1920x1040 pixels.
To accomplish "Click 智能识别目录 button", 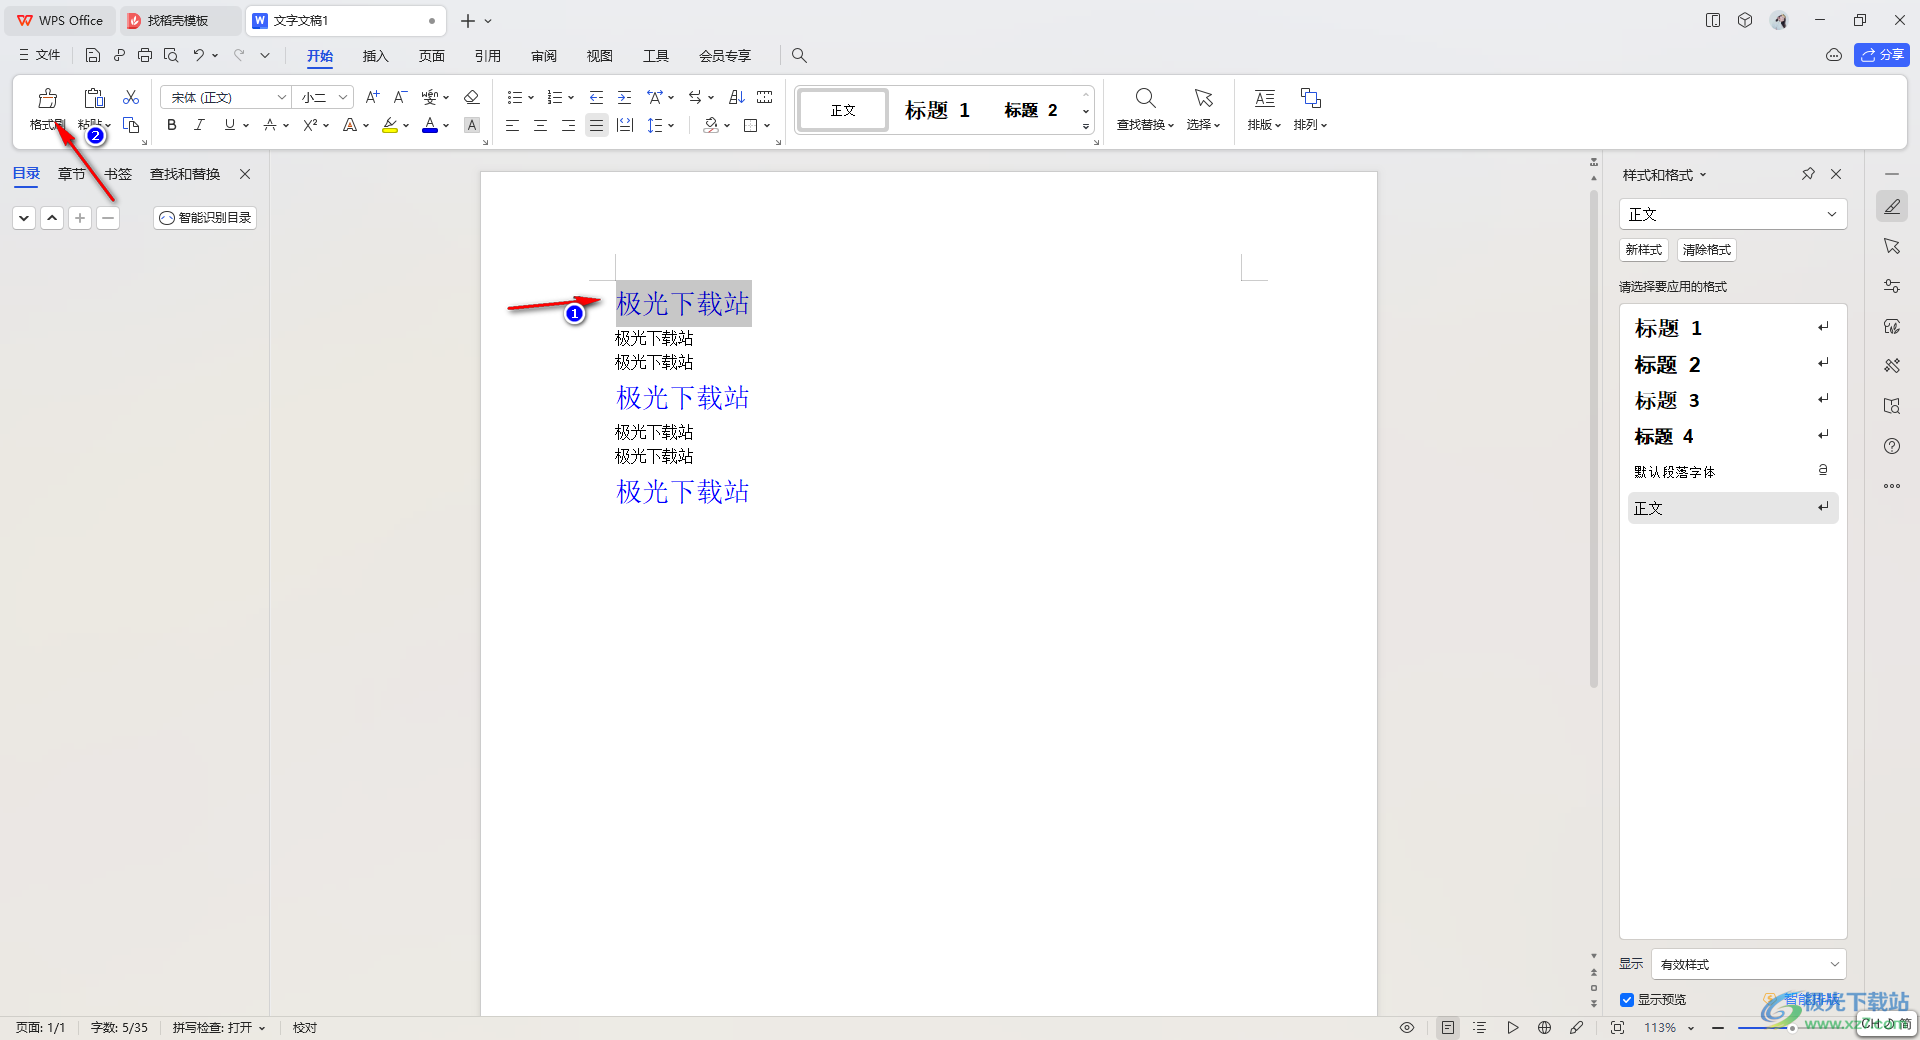I will 205,217.
